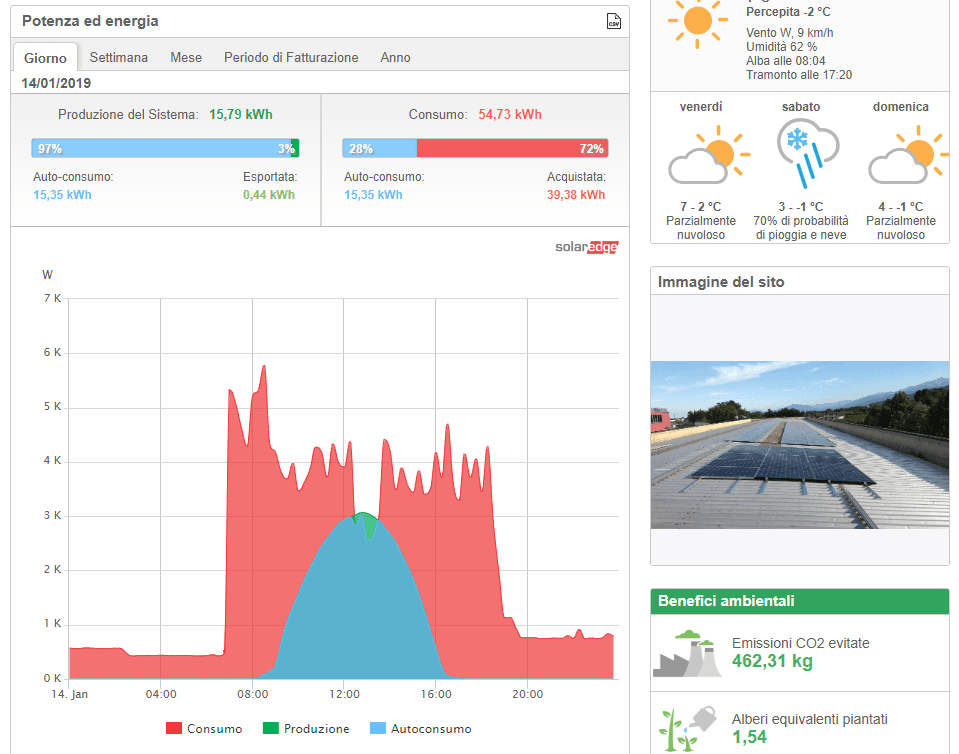Screen dimensions: 959x754
Task: Click Vento W, 9 km/h text
Action: click(x=790, y=33)
